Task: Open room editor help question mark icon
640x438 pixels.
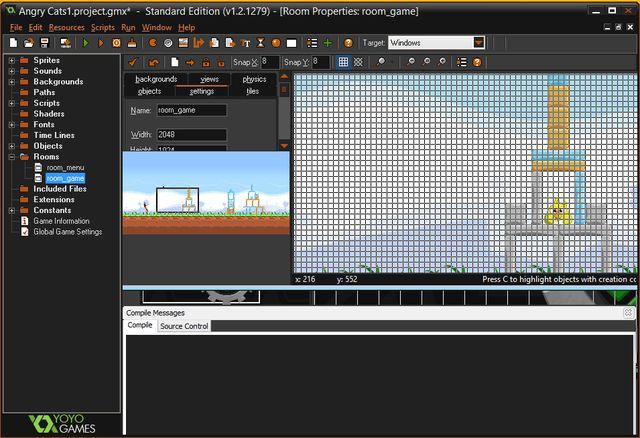Action: [x=477, y=62]
